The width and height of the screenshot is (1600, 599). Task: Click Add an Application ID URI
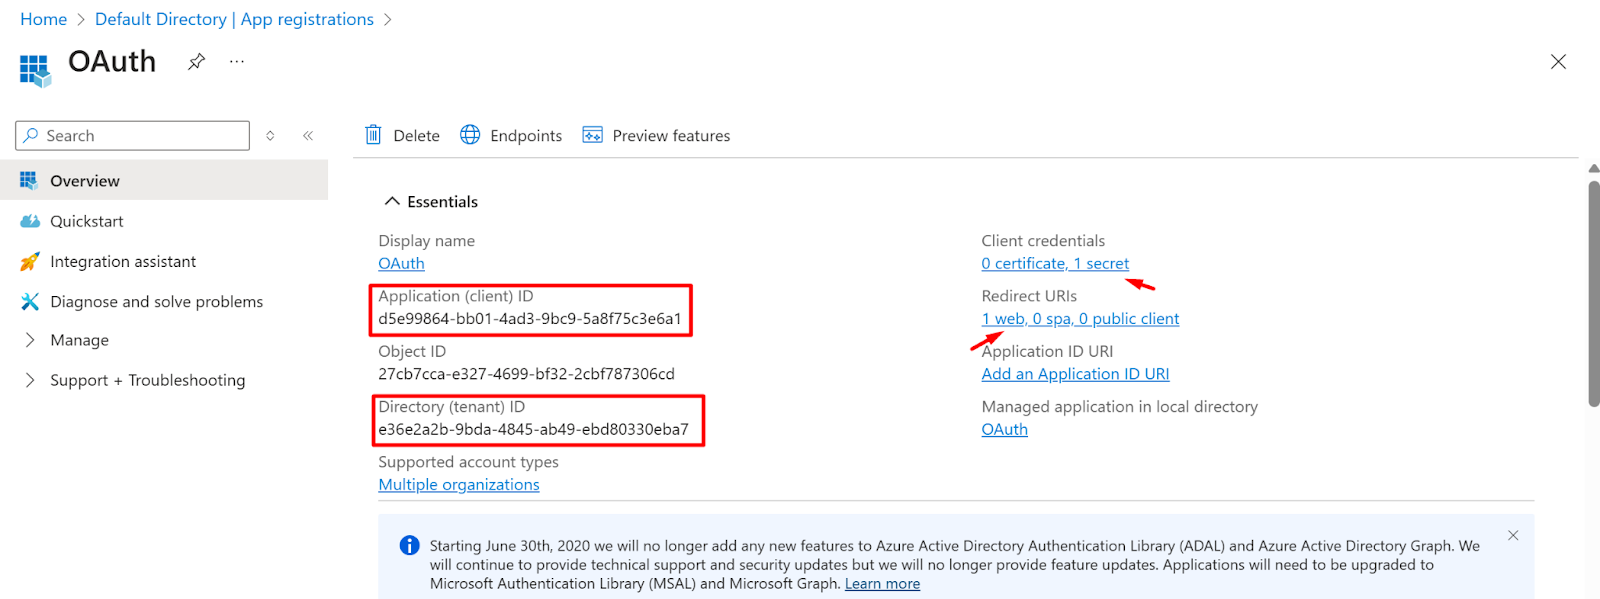1075,374
